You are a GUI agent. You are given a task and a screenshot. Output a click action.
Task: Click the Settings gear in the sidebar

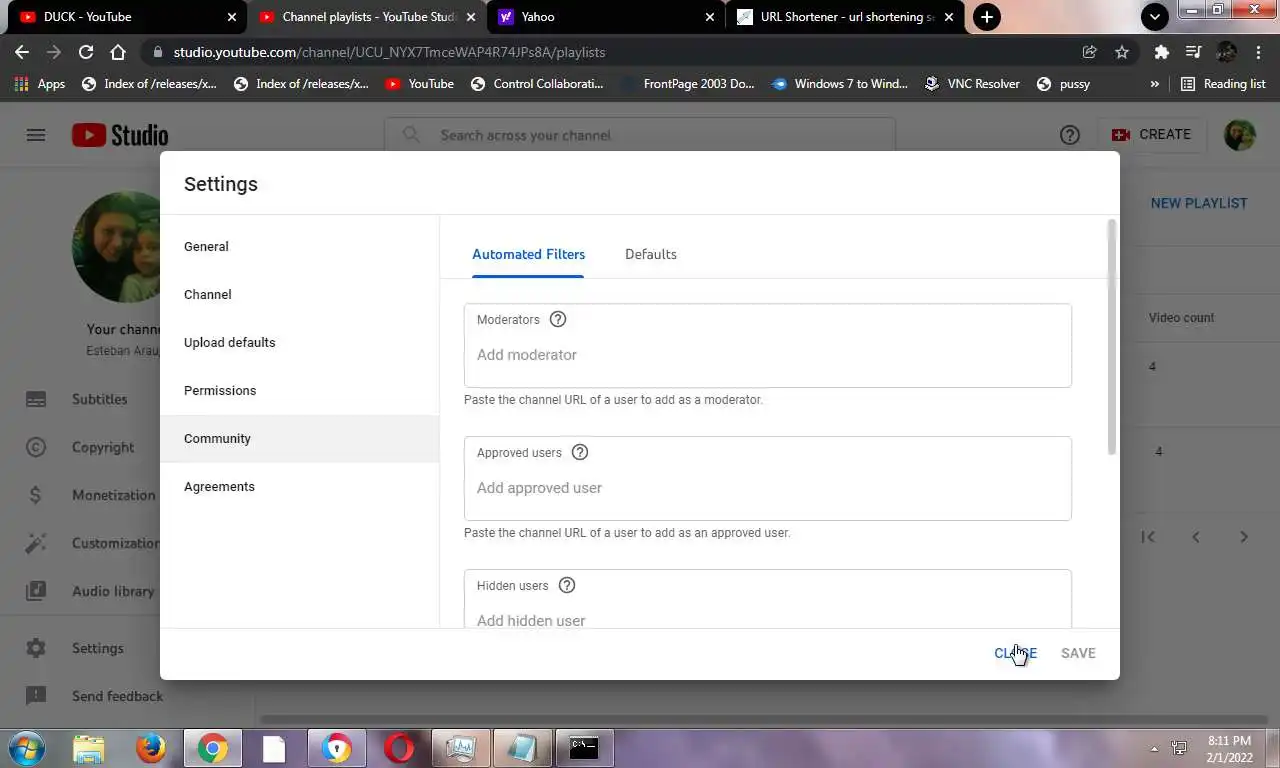pyautogui.click(x=36, y=648)
